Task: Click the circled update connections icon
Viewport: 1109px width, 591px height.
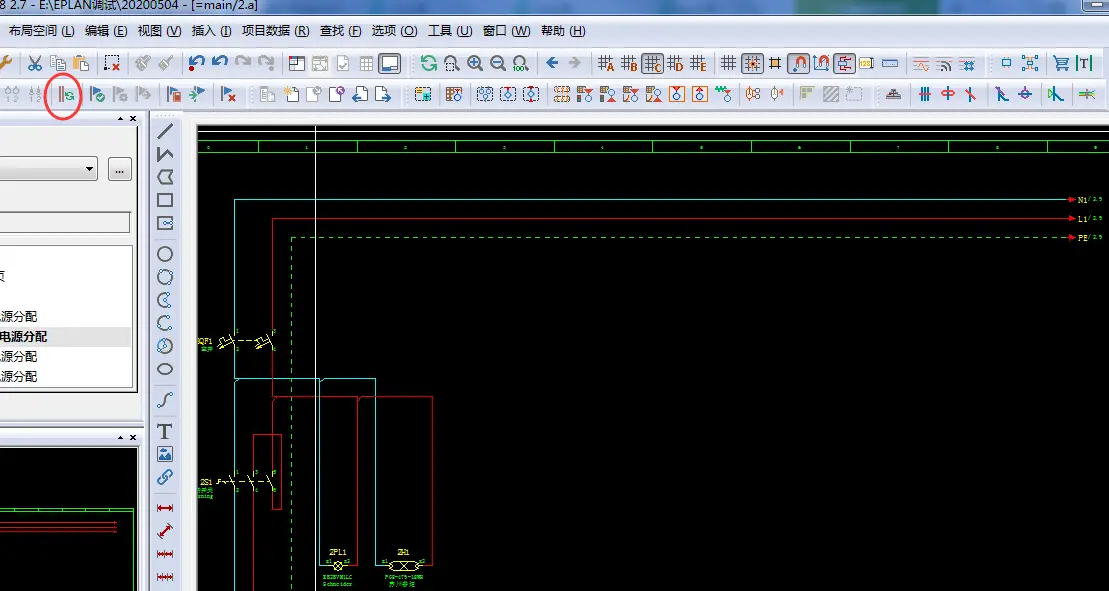Action: tap(66, 94)
